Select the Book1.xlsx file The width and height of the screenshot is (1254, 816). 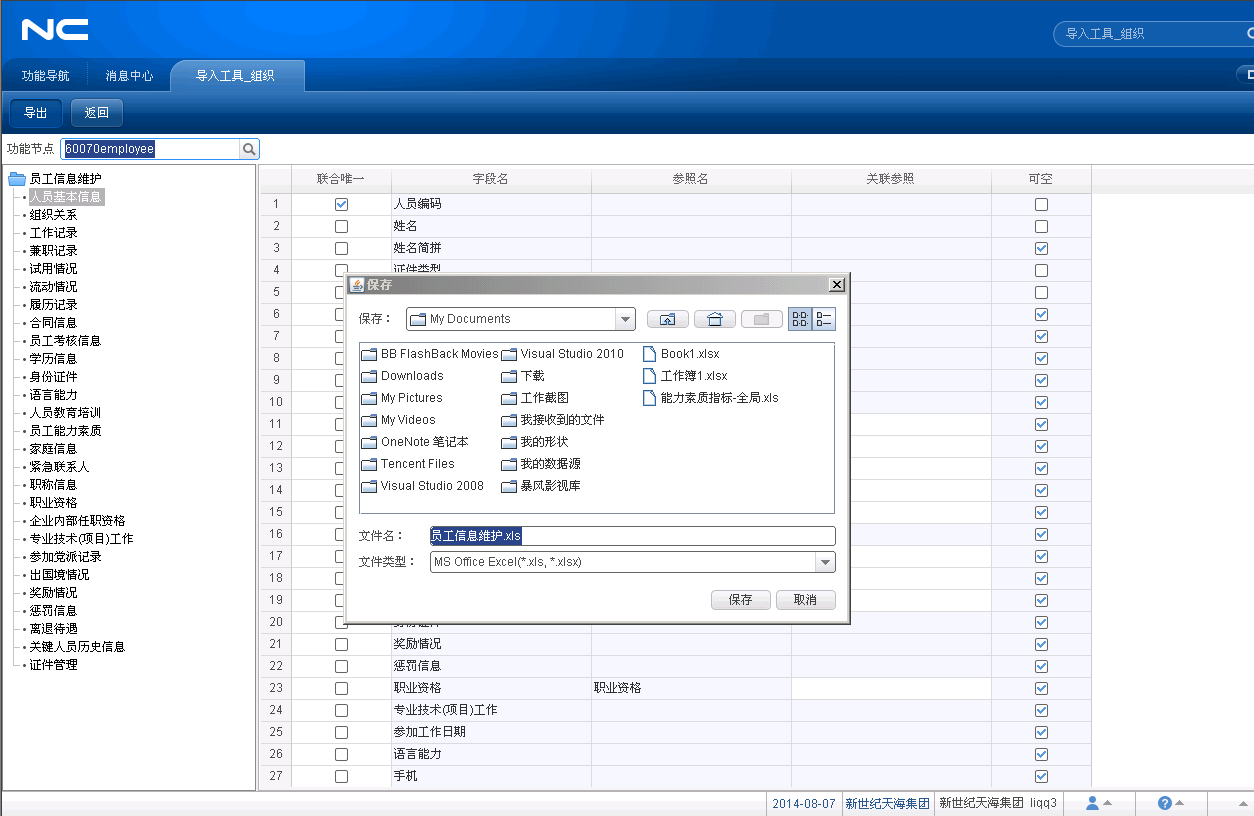[x=689, y=354]
